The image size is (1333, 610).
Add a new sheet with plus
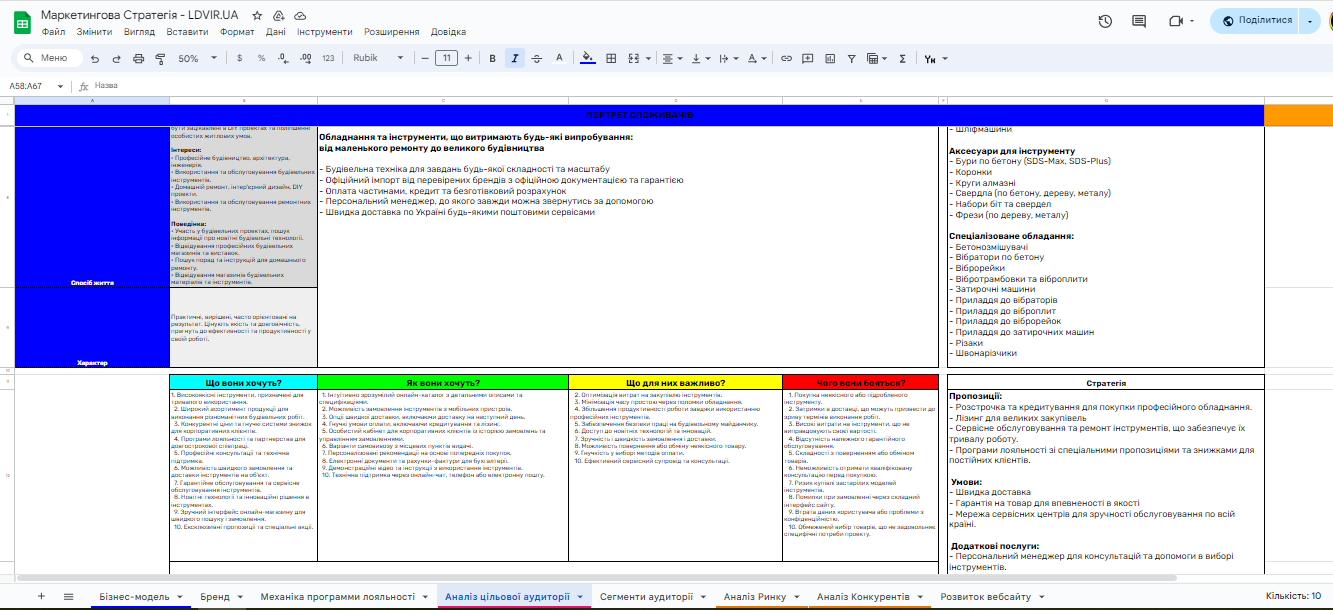pyautogui.click(x=41, y=596)
